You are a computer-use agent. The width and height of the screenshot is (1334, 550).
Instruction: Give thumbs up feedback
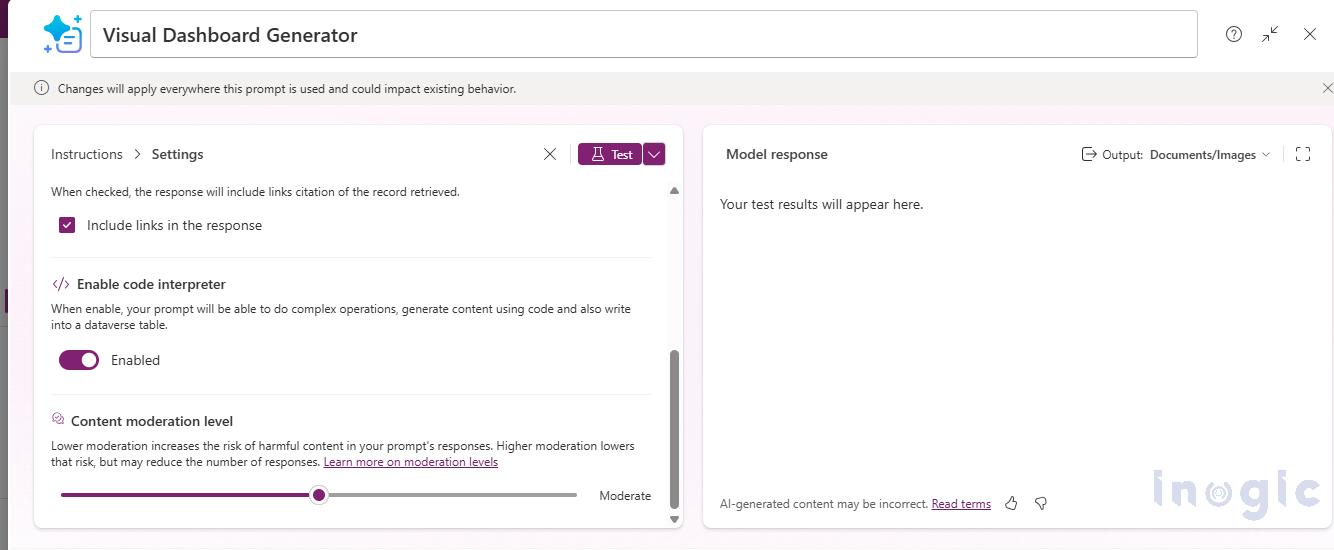pos(1011,503)
